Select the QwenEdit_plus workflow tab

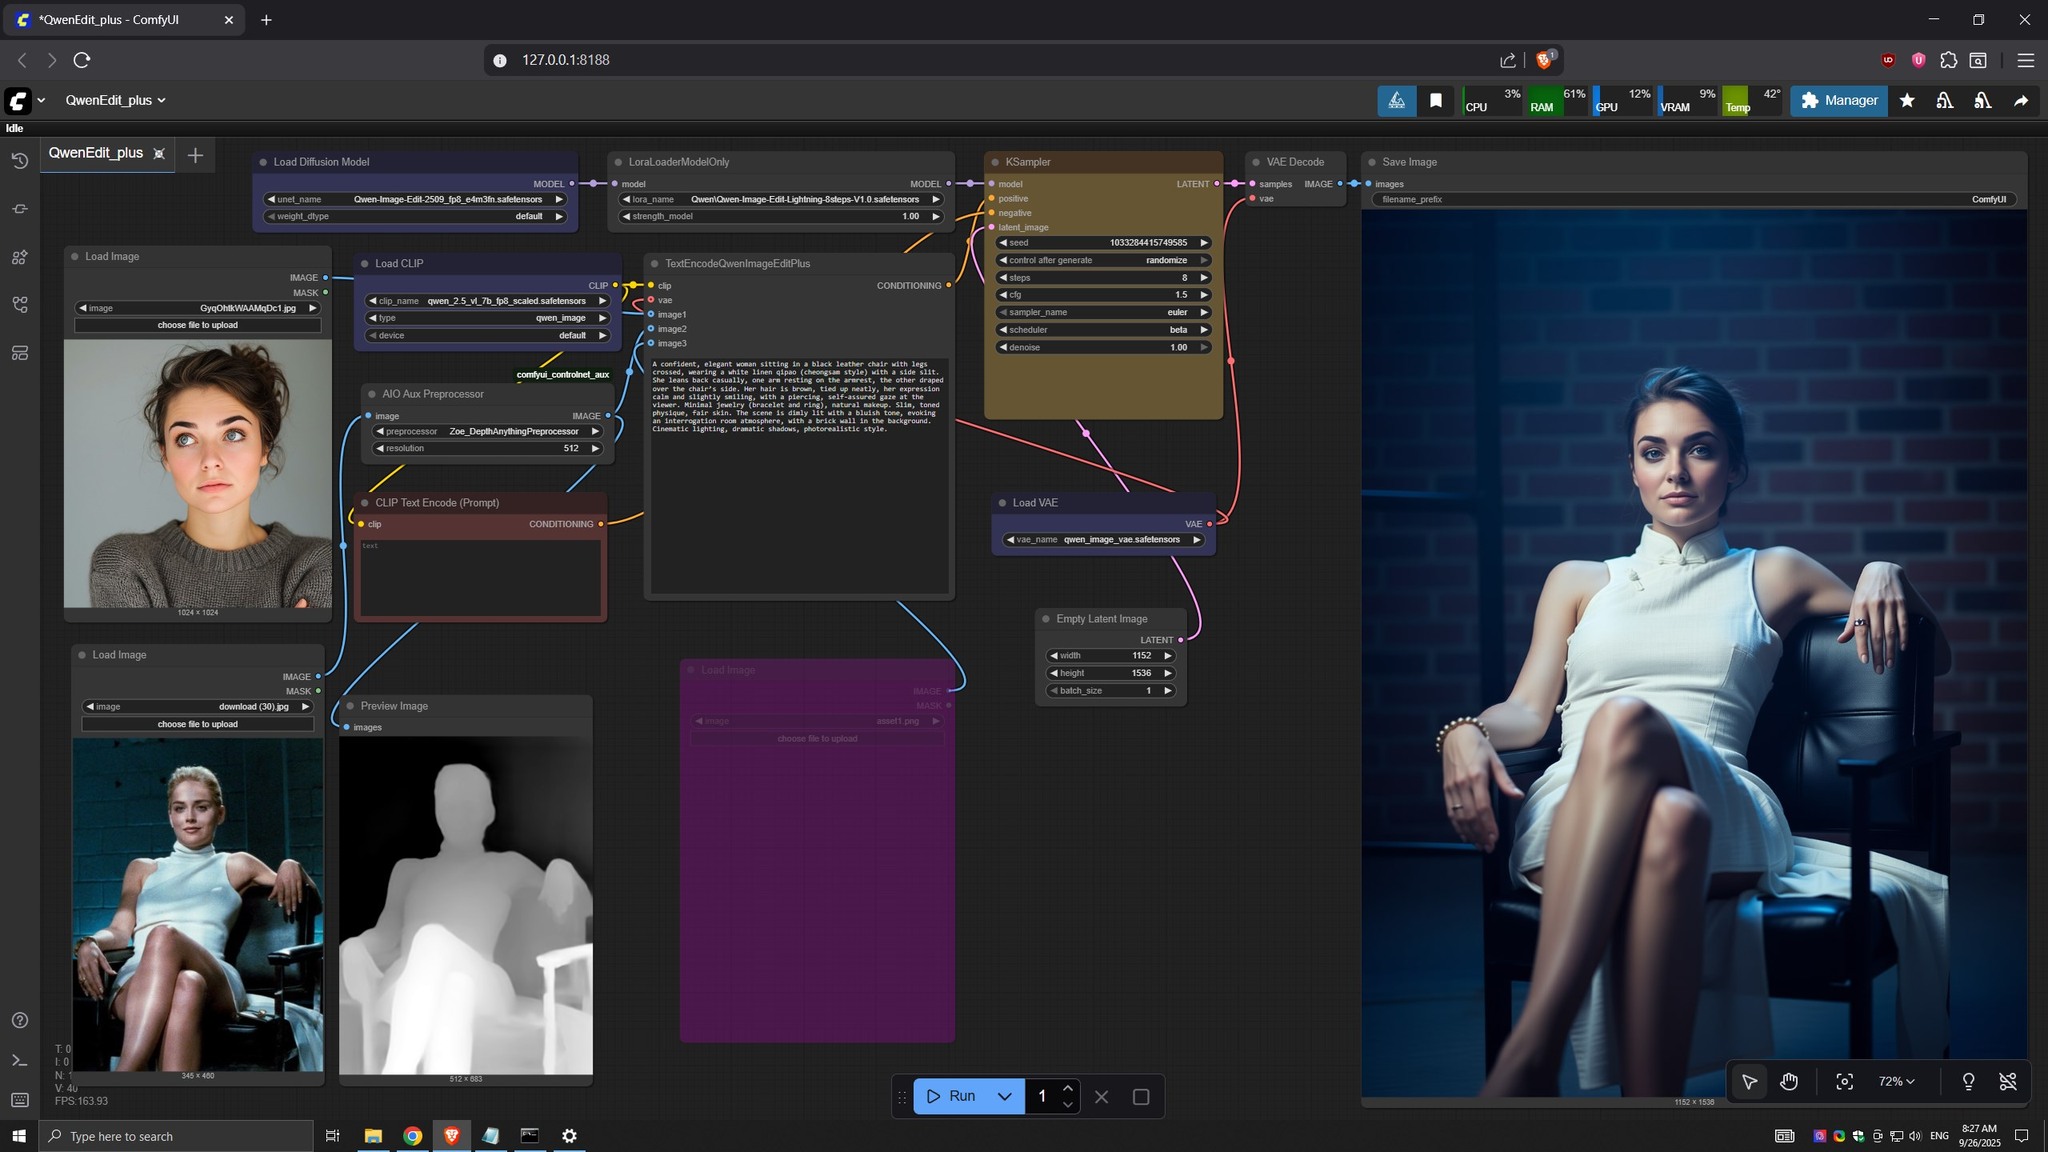coord(96,153)
